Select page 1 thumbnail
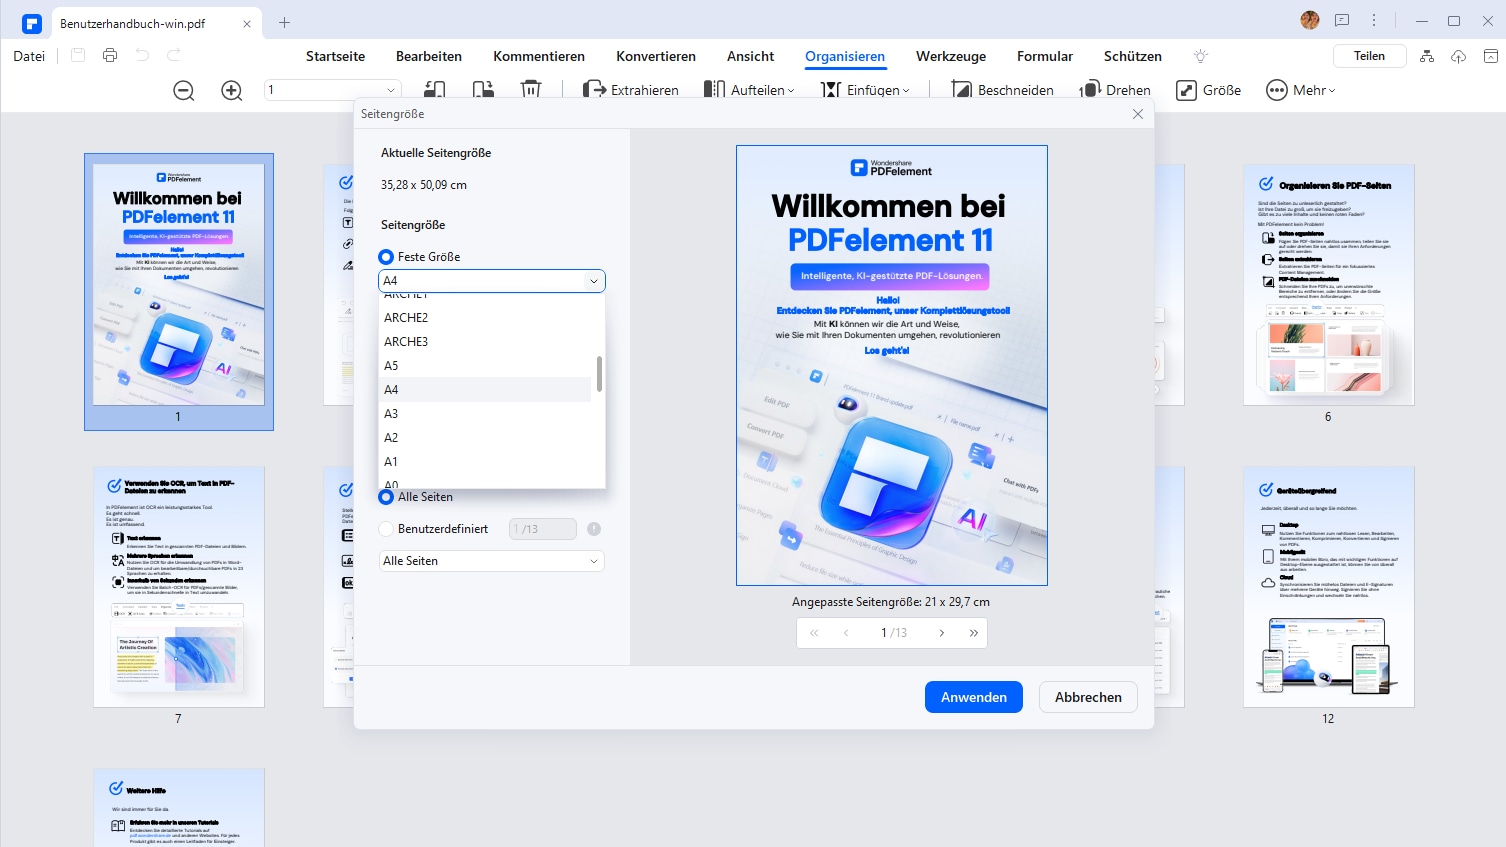 179,286
